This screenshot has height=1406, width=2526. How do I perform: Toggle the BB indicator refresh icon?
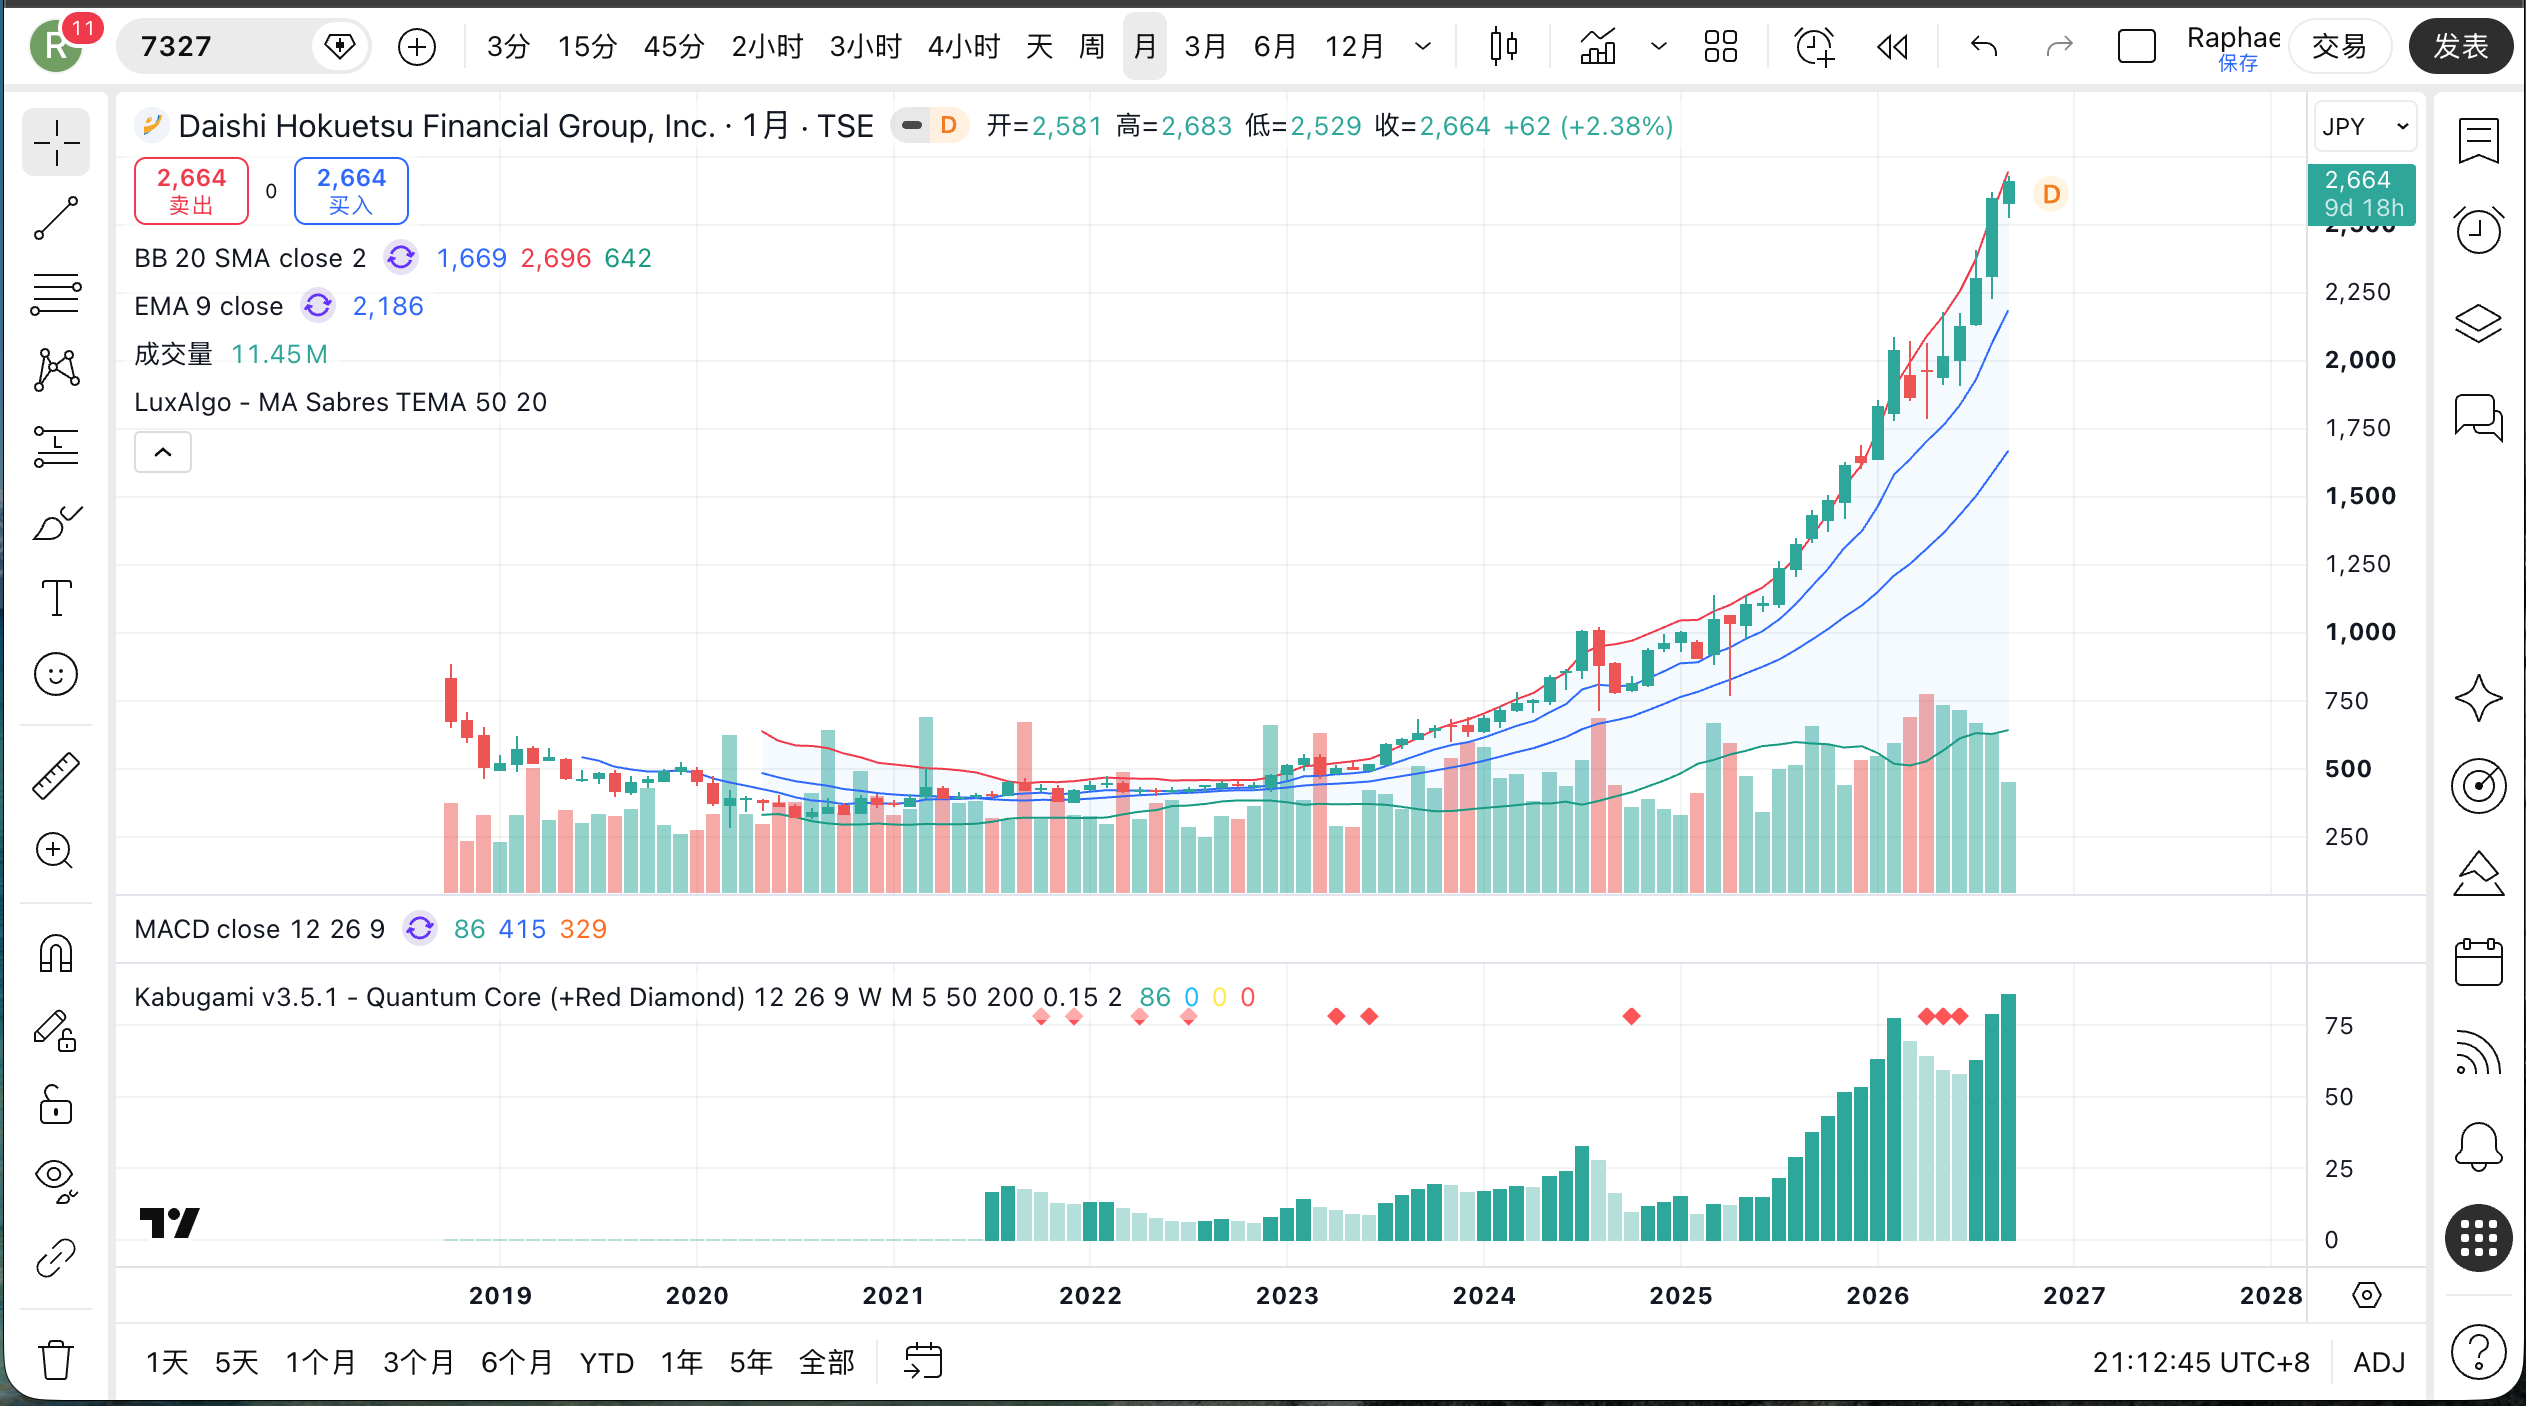(401, 258)
